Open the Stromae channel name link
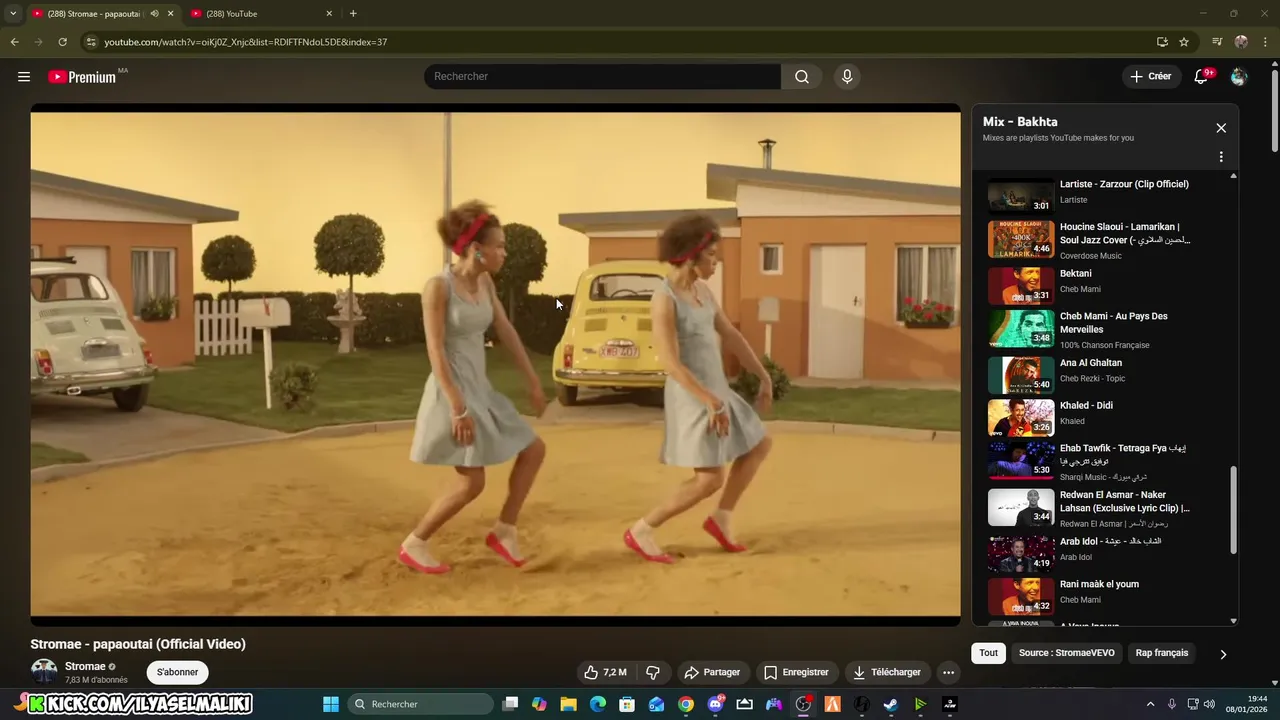This screenshot has height=720, width=1280. tap(85, 666)
